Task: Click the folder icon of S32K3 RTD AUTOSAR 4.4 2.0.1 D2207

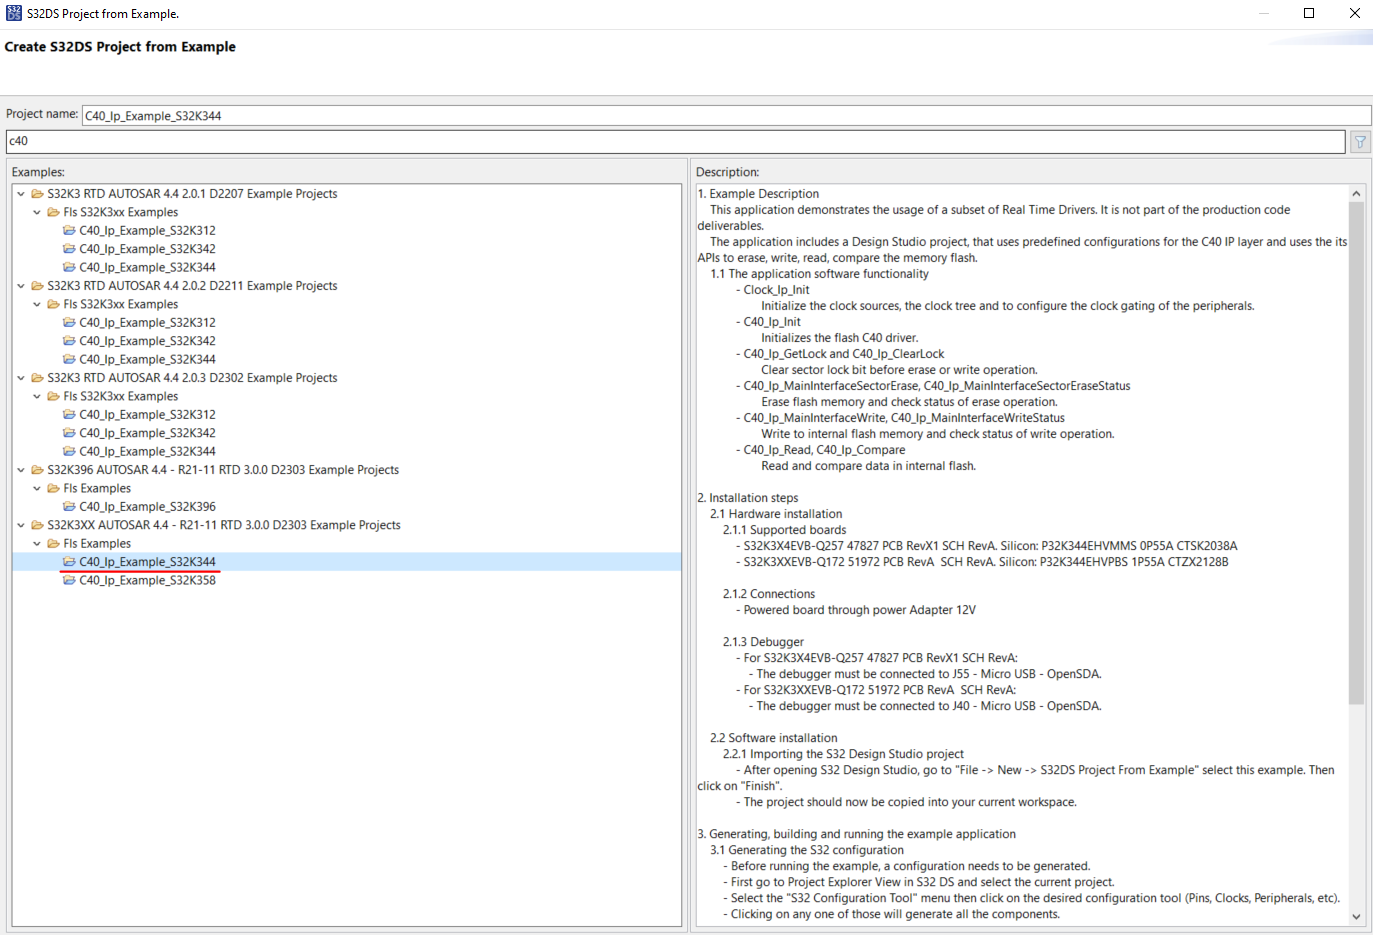Action: [x=37, y=193]
